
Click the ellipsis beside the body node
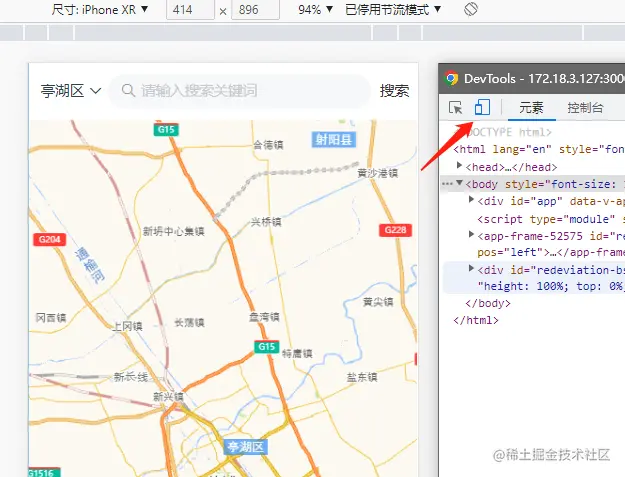tap(447, 184)
